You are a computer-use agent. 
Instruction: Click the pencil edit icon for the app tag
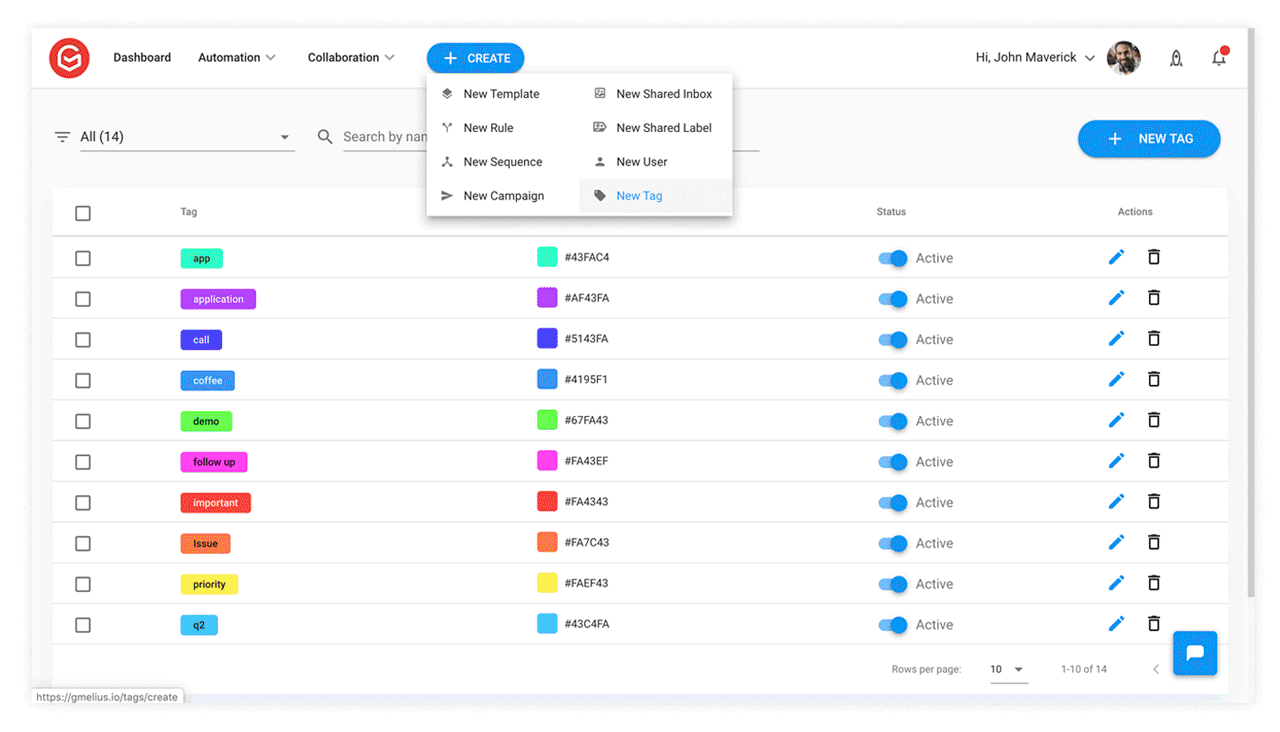pos(1117,257)
